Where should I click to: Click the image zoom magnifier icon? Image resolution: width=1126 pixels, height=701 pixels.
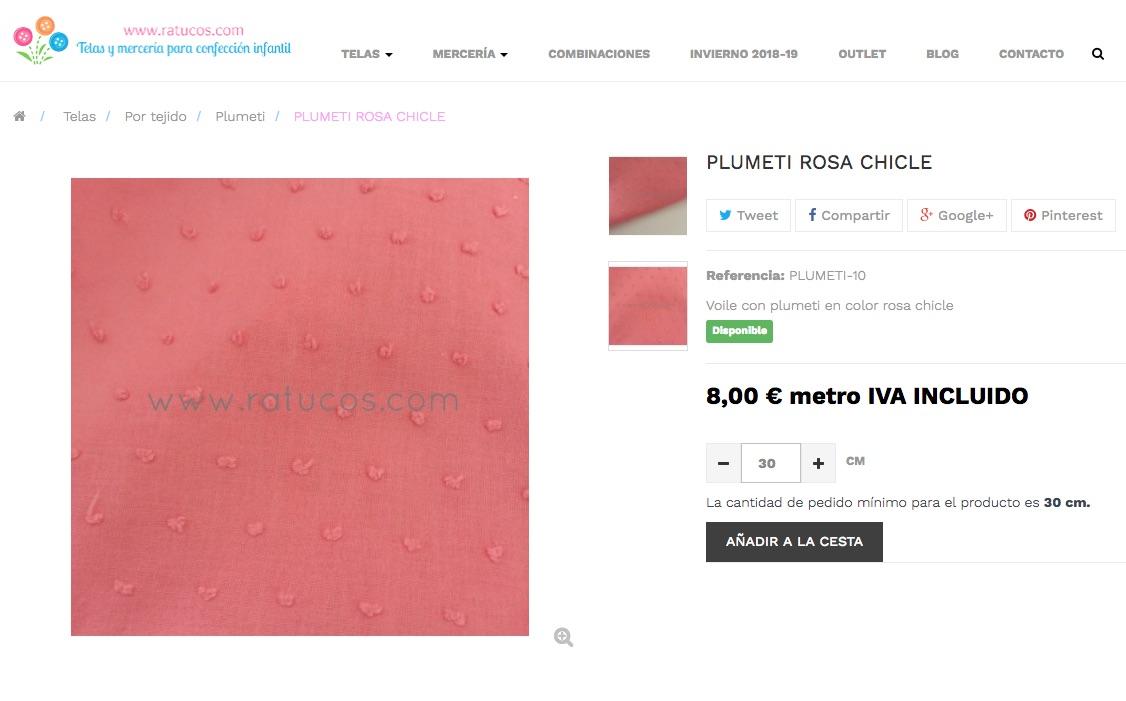[x=563, y=637]
